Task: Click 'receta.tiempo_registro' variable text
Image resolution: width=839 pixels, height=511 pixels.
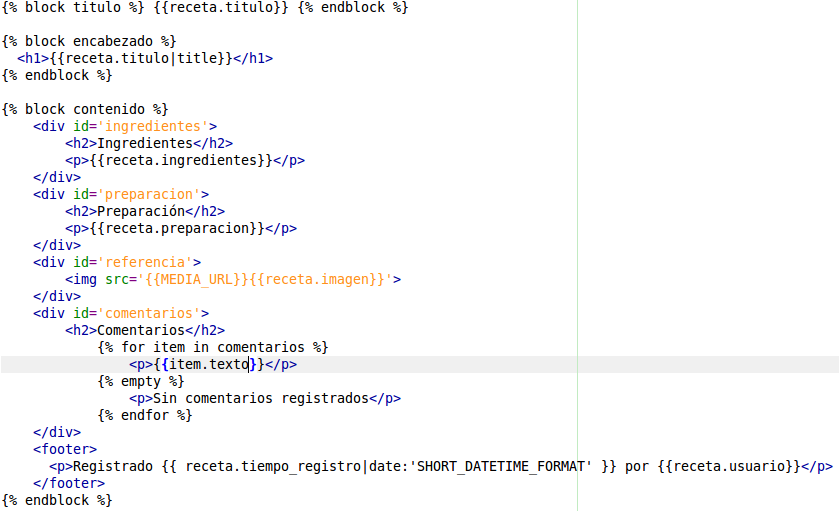Action: (273, 467)
